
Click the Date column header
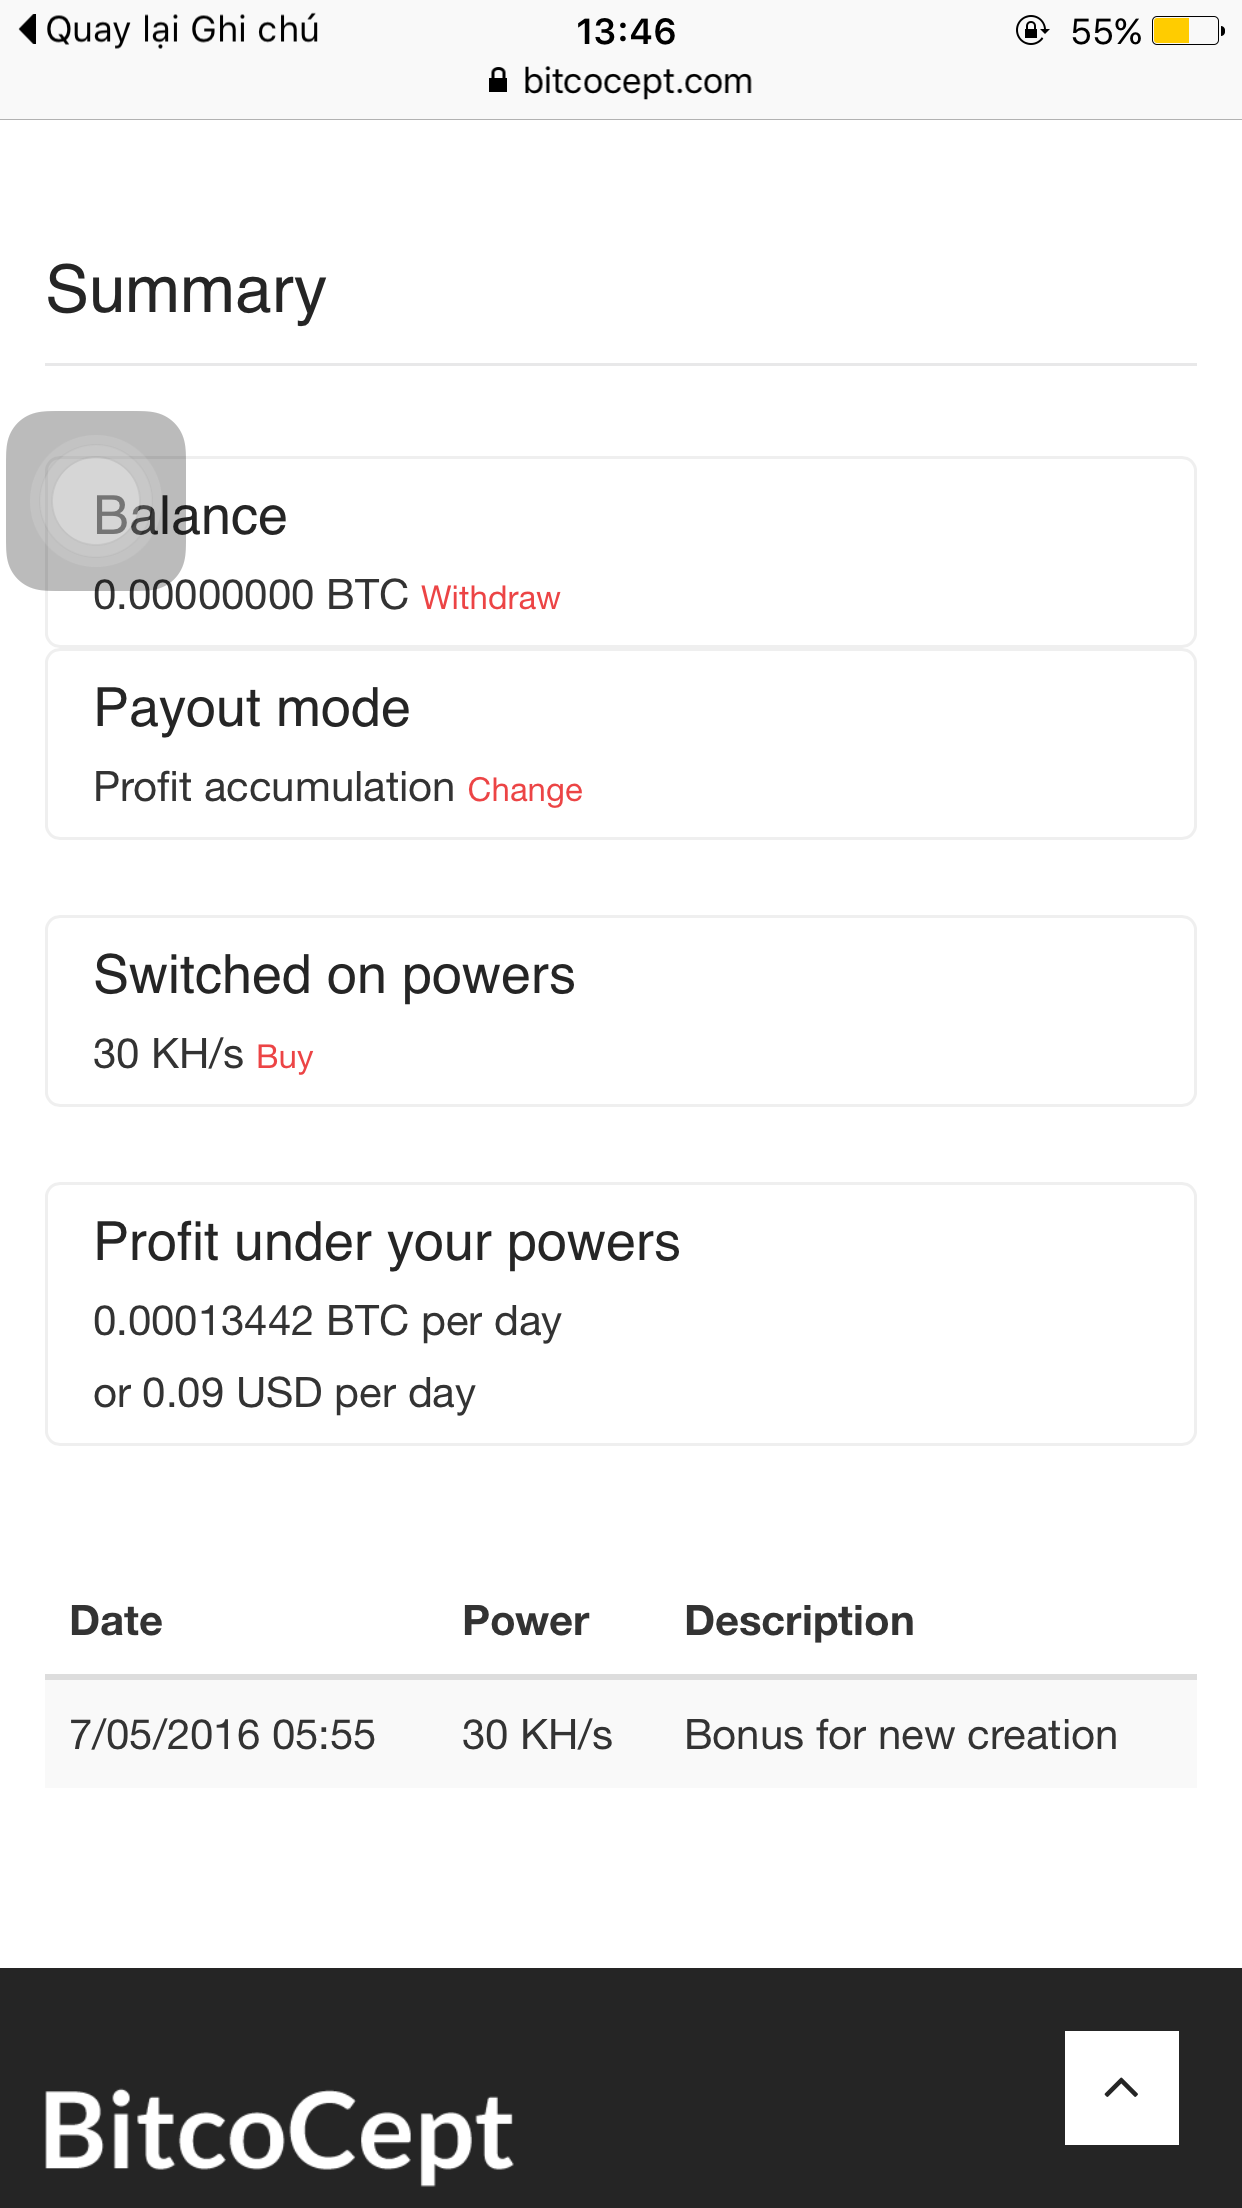(116, 1621)
